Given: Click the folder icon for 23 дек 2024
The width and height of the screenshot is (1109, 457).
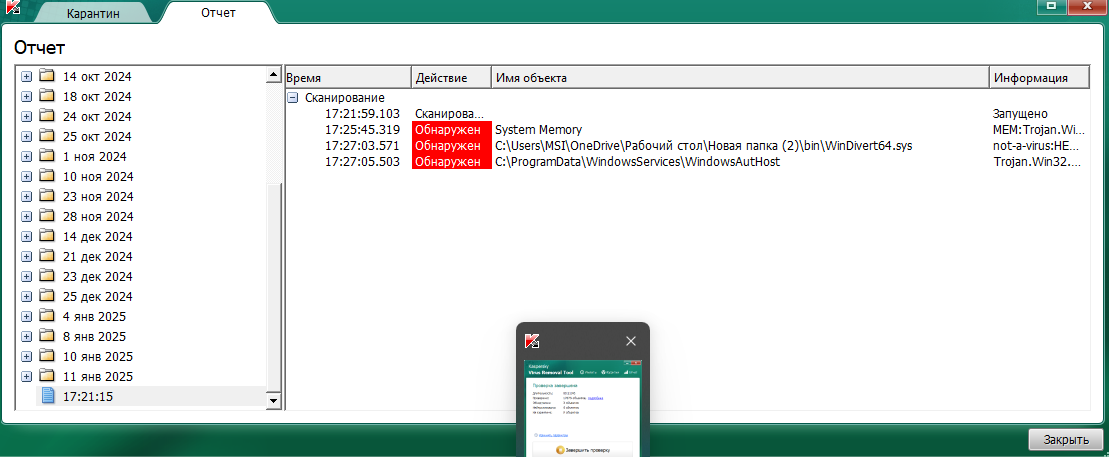Looking at the screenshot, I should pyautogui.click(x=47, y=276).
